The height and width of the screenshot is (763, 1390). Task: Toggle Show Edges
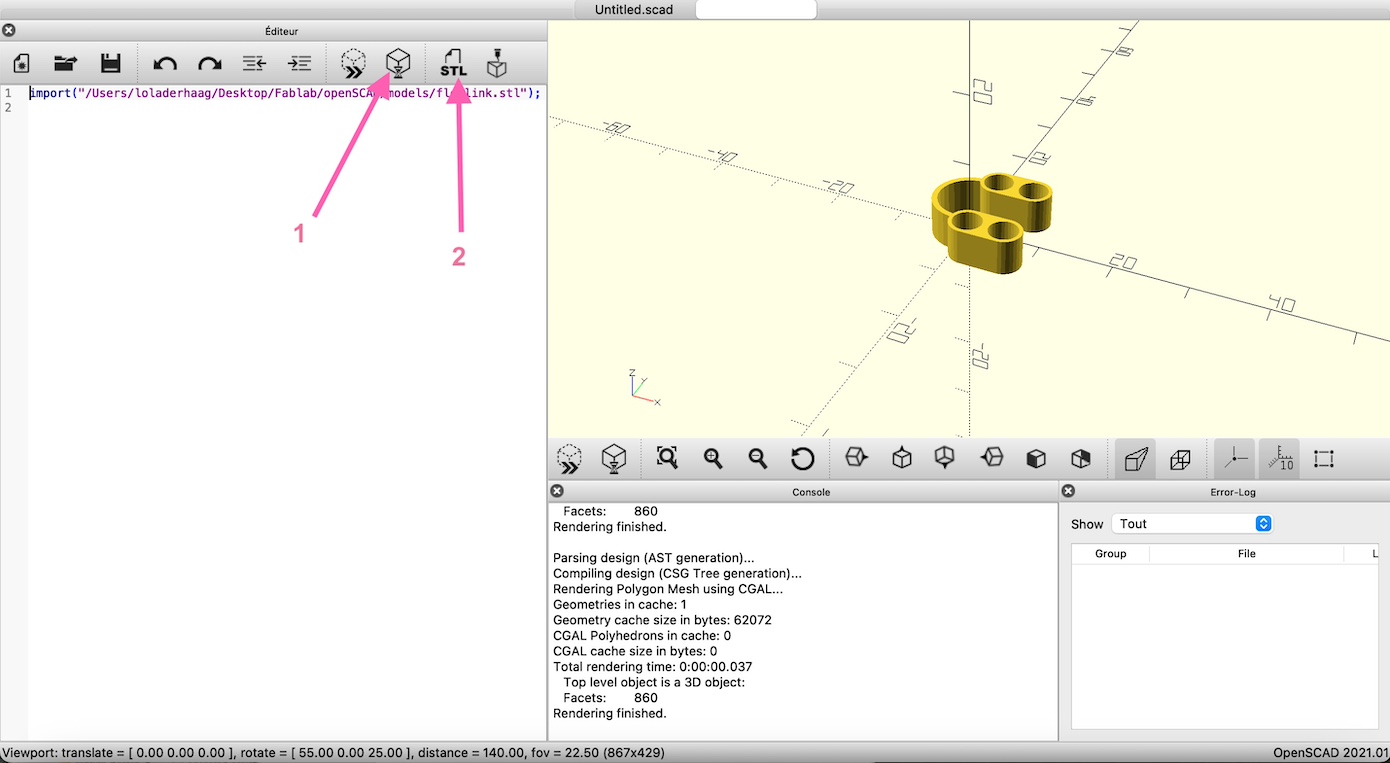tap(1324, 459)
